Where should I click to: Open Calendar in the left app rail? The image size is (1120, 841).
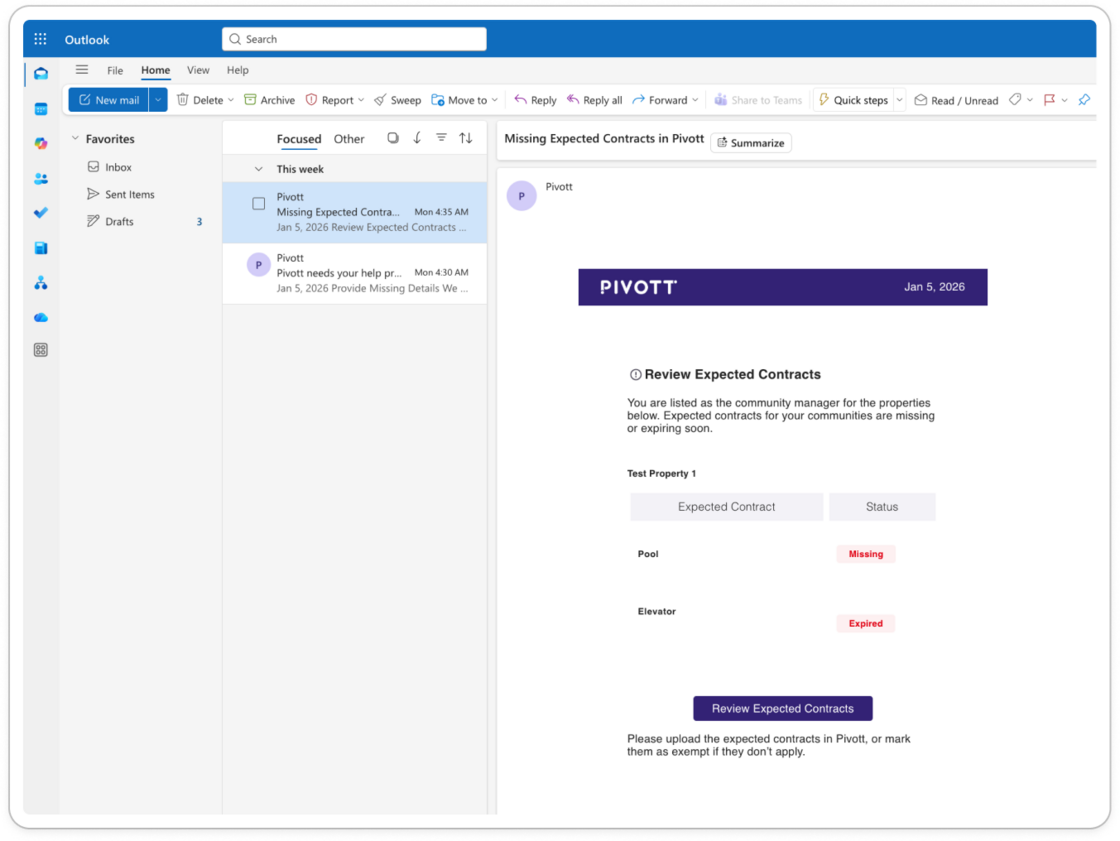pyautogui.click(x=41, y=109)
